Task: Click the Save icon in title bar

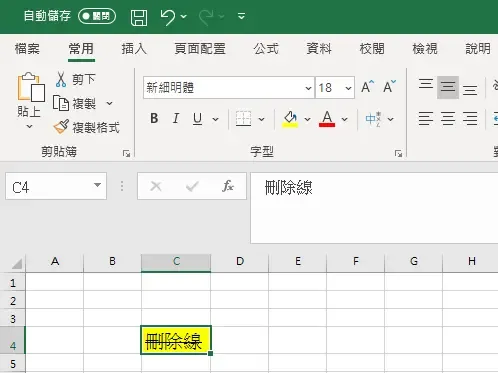Action: coord(139,17)
